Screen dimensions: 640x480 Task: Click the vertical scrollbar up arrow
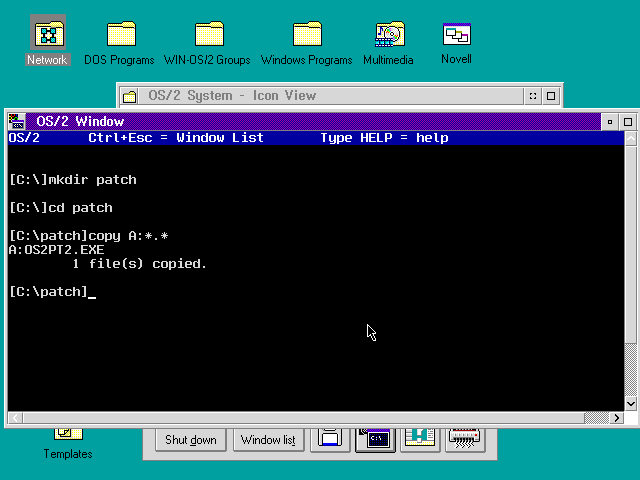point(631,138)
